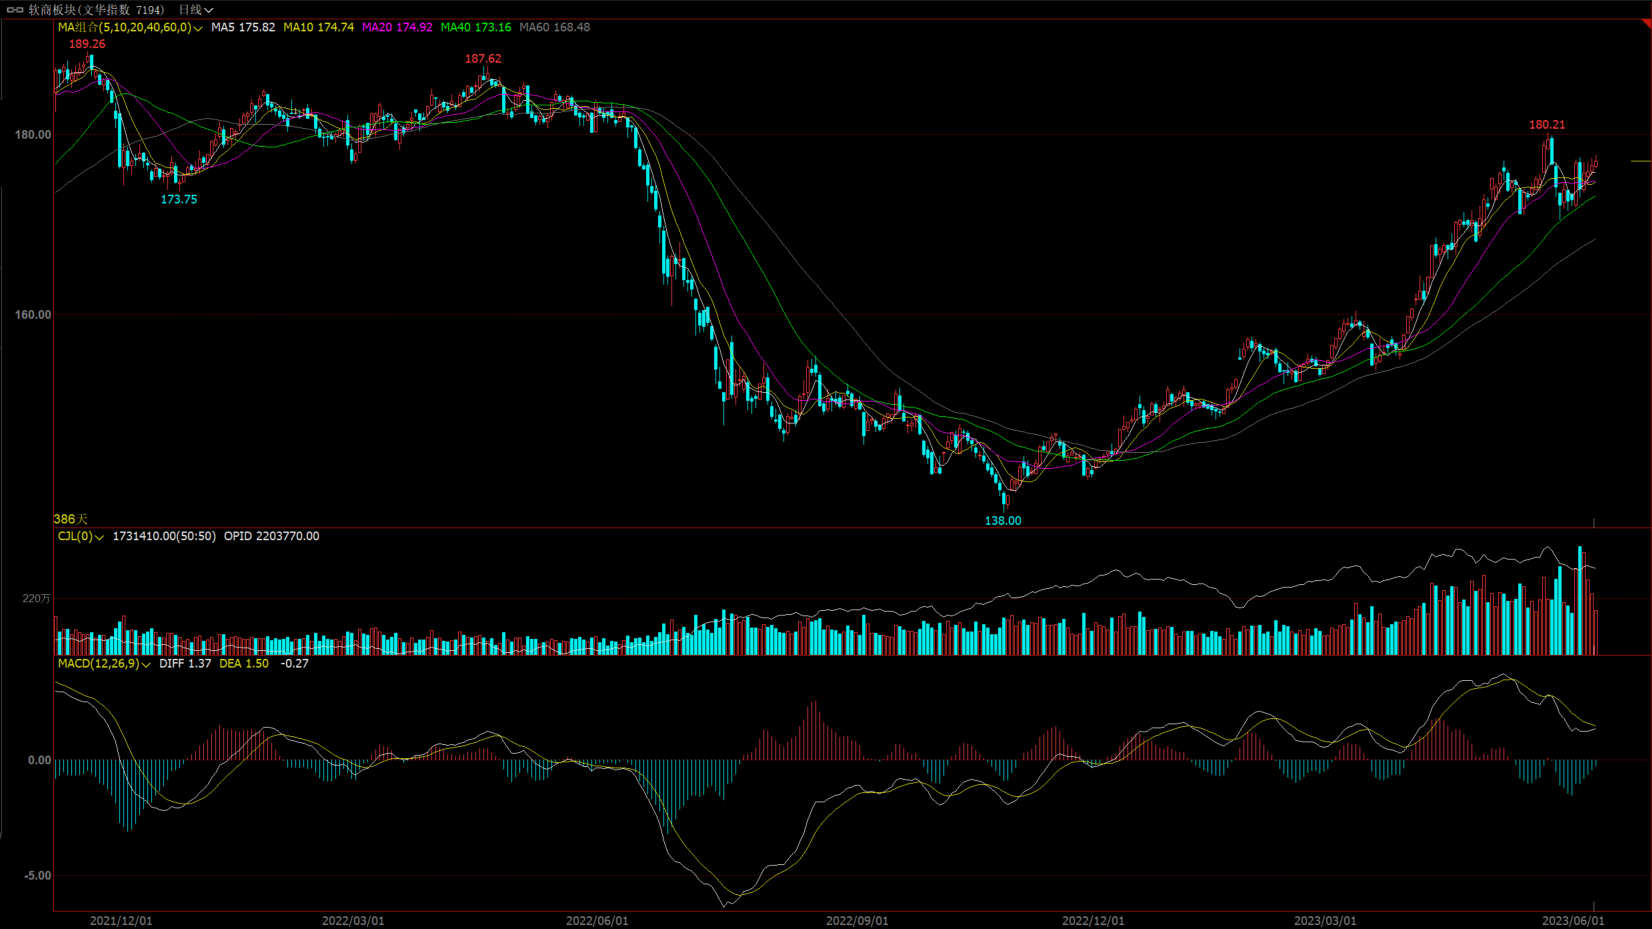Click the 0.00 MACD axis label
The height and width of the screenshot is (929, 1652).
[x=39, y=760]
